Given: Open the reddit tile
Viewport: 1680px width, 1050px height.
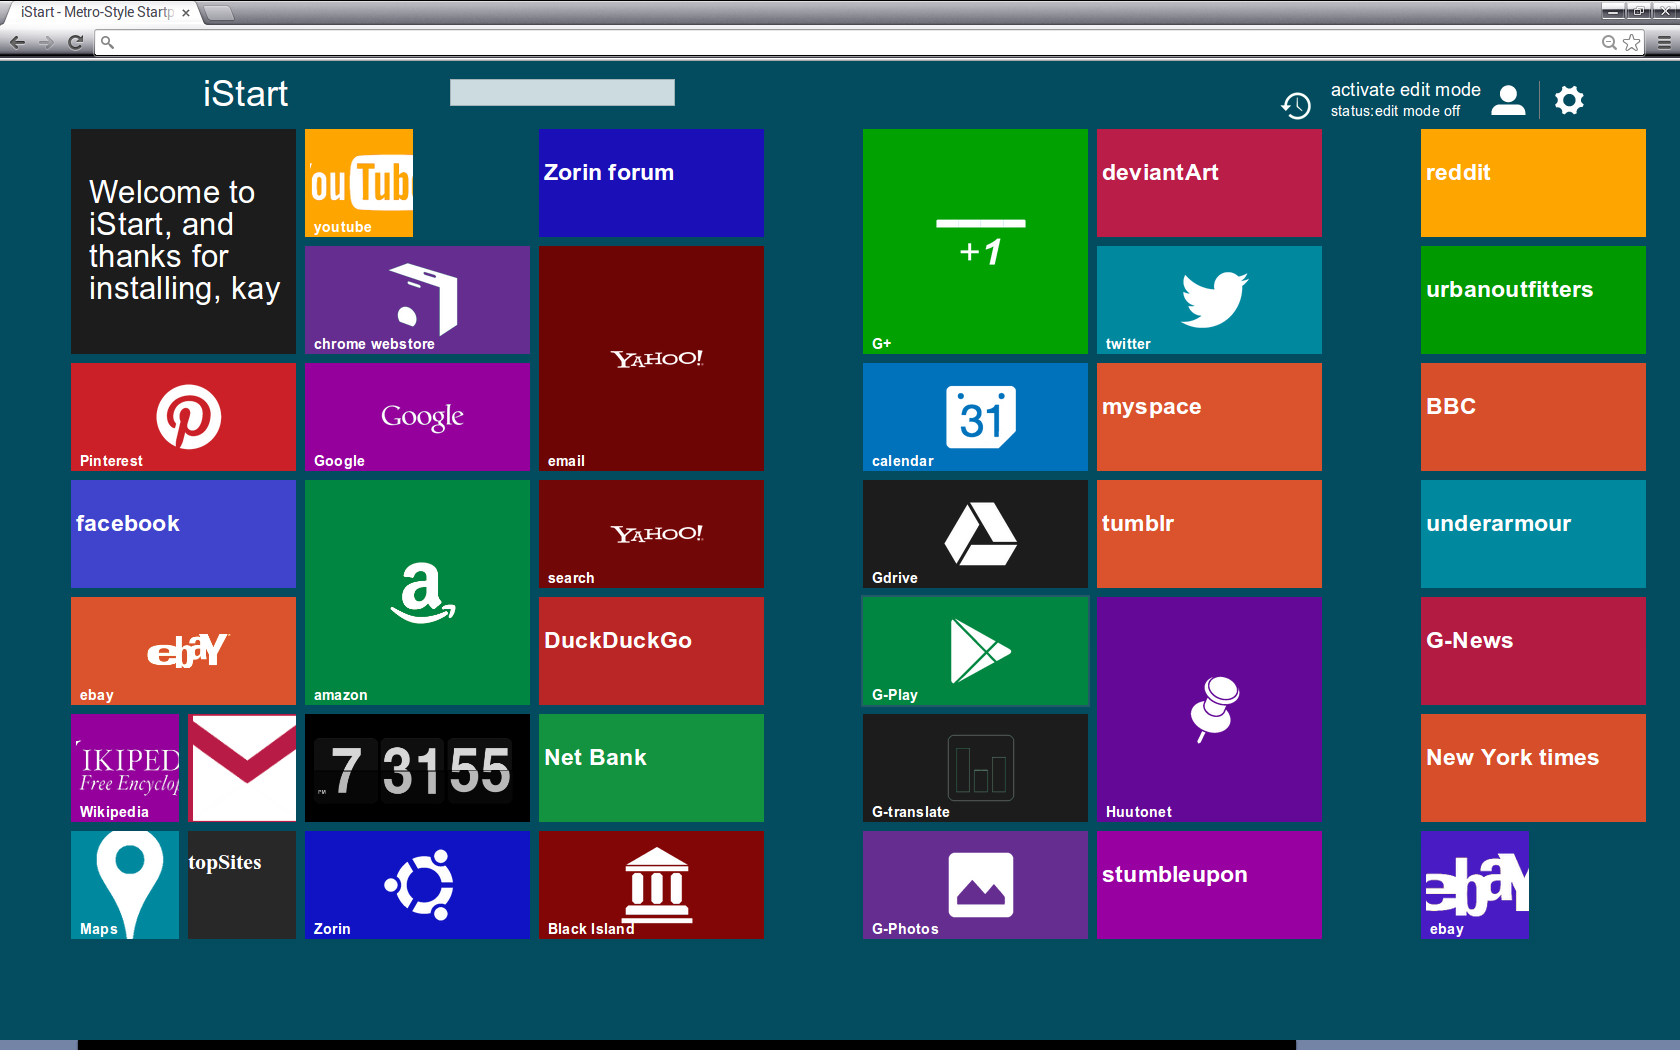Looking at the screenshot, I should (x=1533, y=183).
